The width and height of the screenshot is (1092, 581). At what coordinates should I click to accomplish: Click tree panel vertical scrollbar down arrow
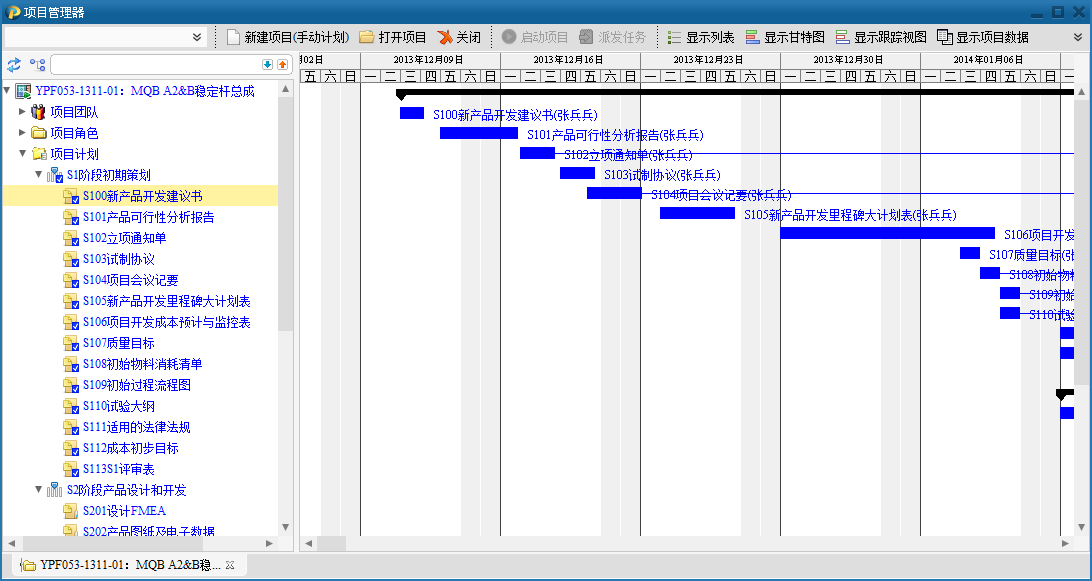[286, 527]
